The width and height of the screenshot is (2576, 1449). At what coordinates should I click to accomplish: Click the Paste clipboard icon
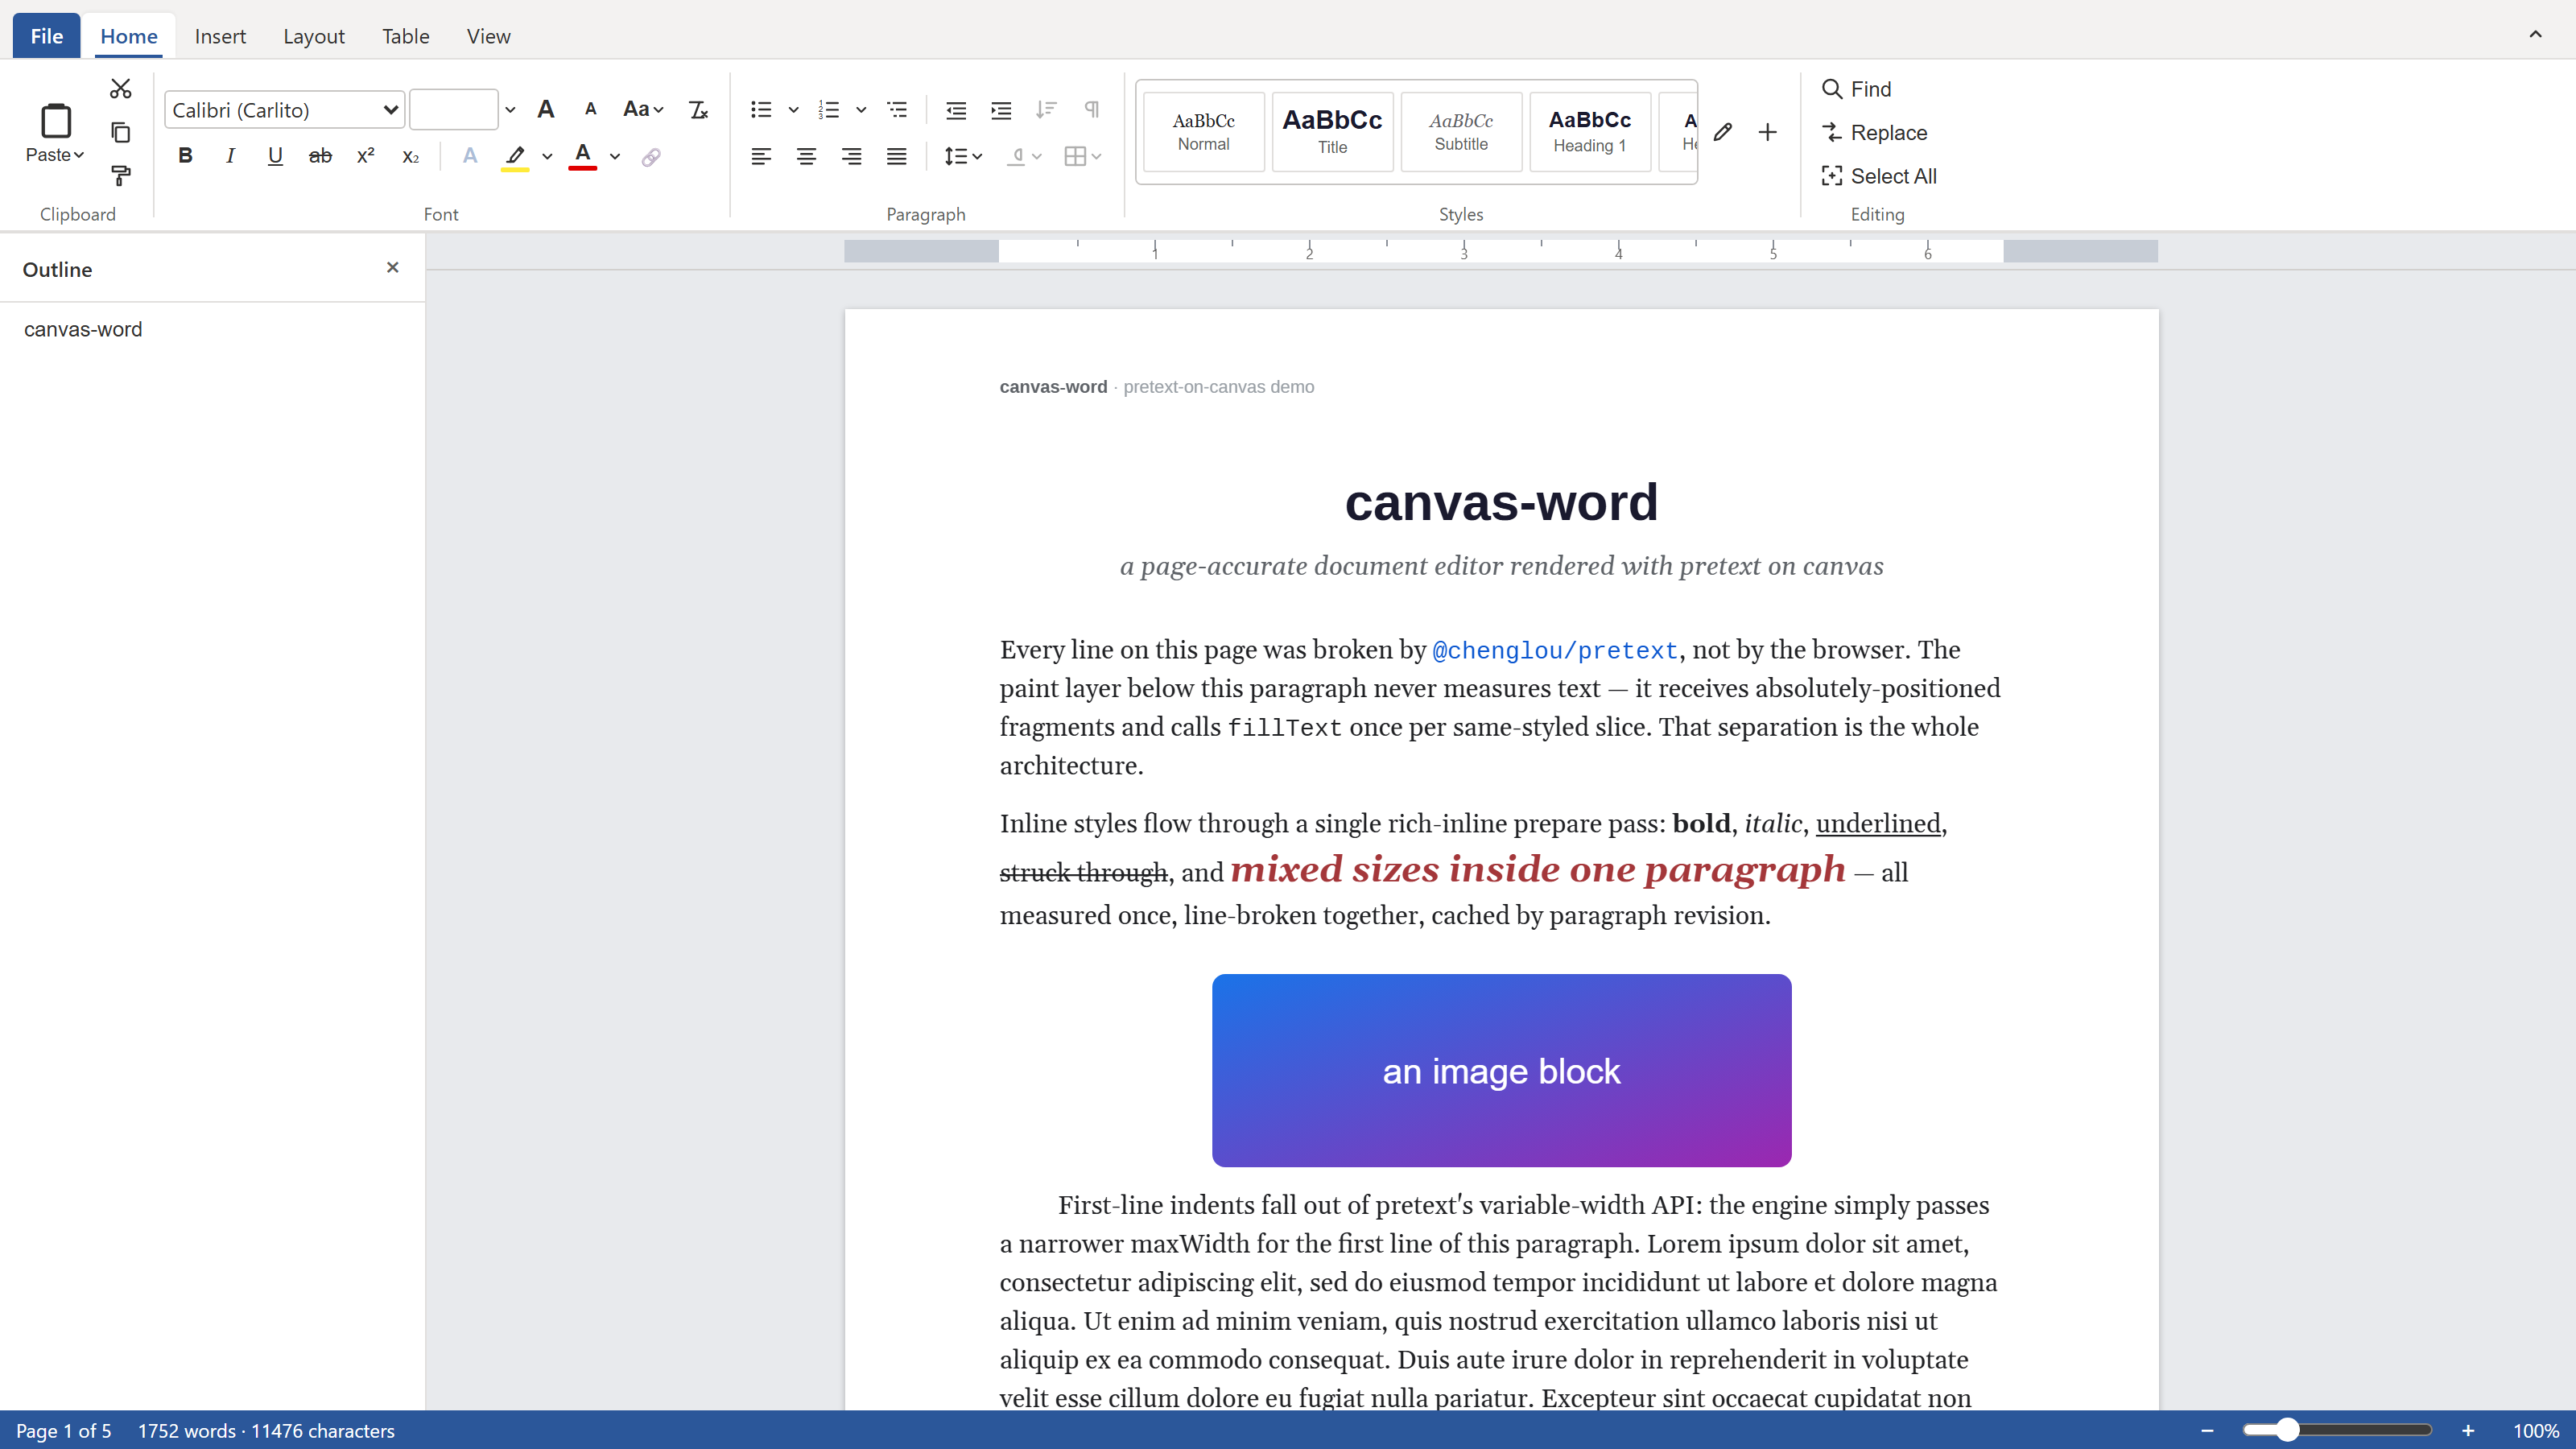(55, 121)
